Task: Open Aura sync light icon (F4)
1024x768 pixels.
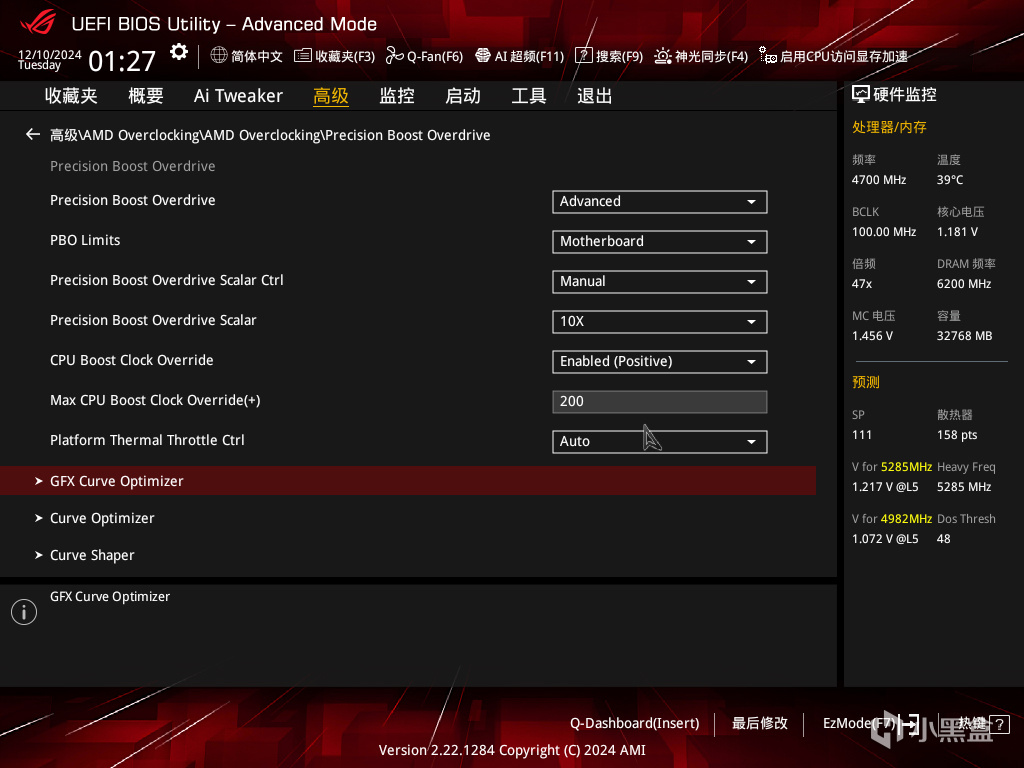Action: (x=662, y=56)
